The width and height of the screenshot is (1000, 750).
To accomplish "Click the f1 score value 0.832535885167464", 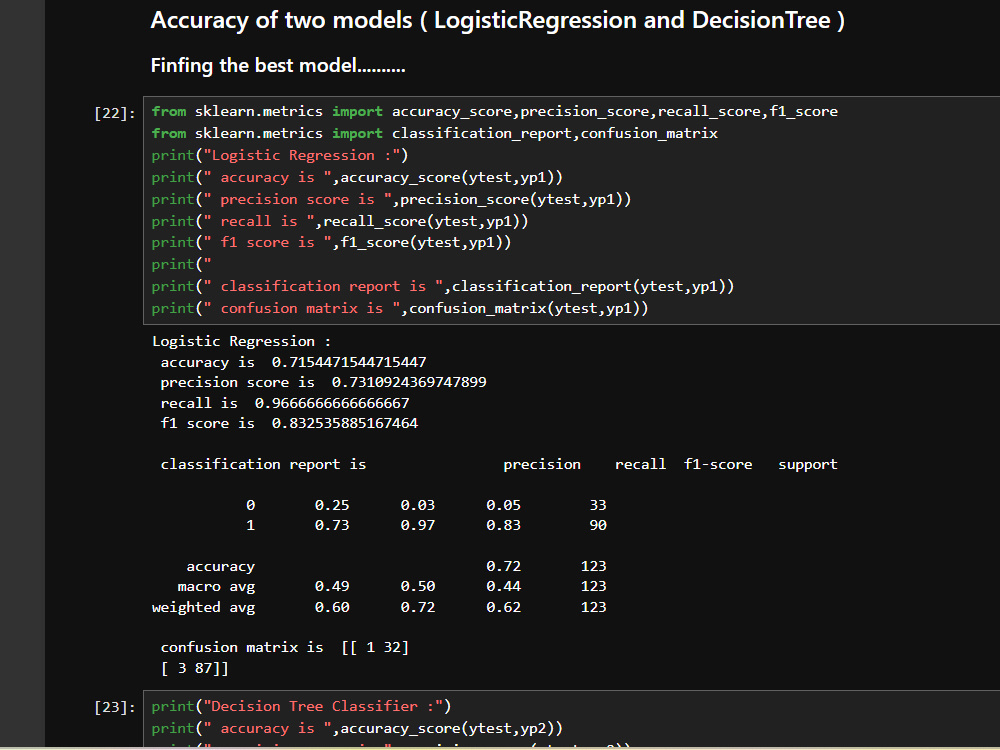I will coord(344,423).
